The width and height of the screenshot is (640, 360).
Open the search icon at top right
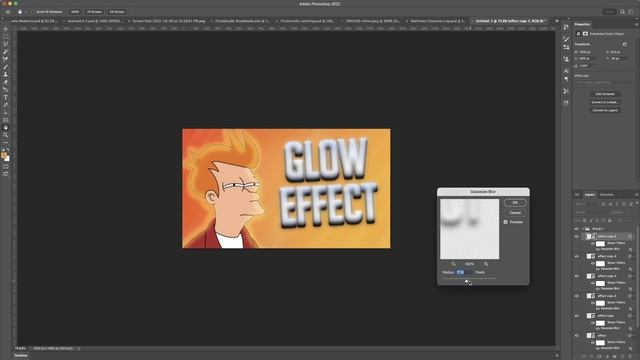click(x=622, y=12)
